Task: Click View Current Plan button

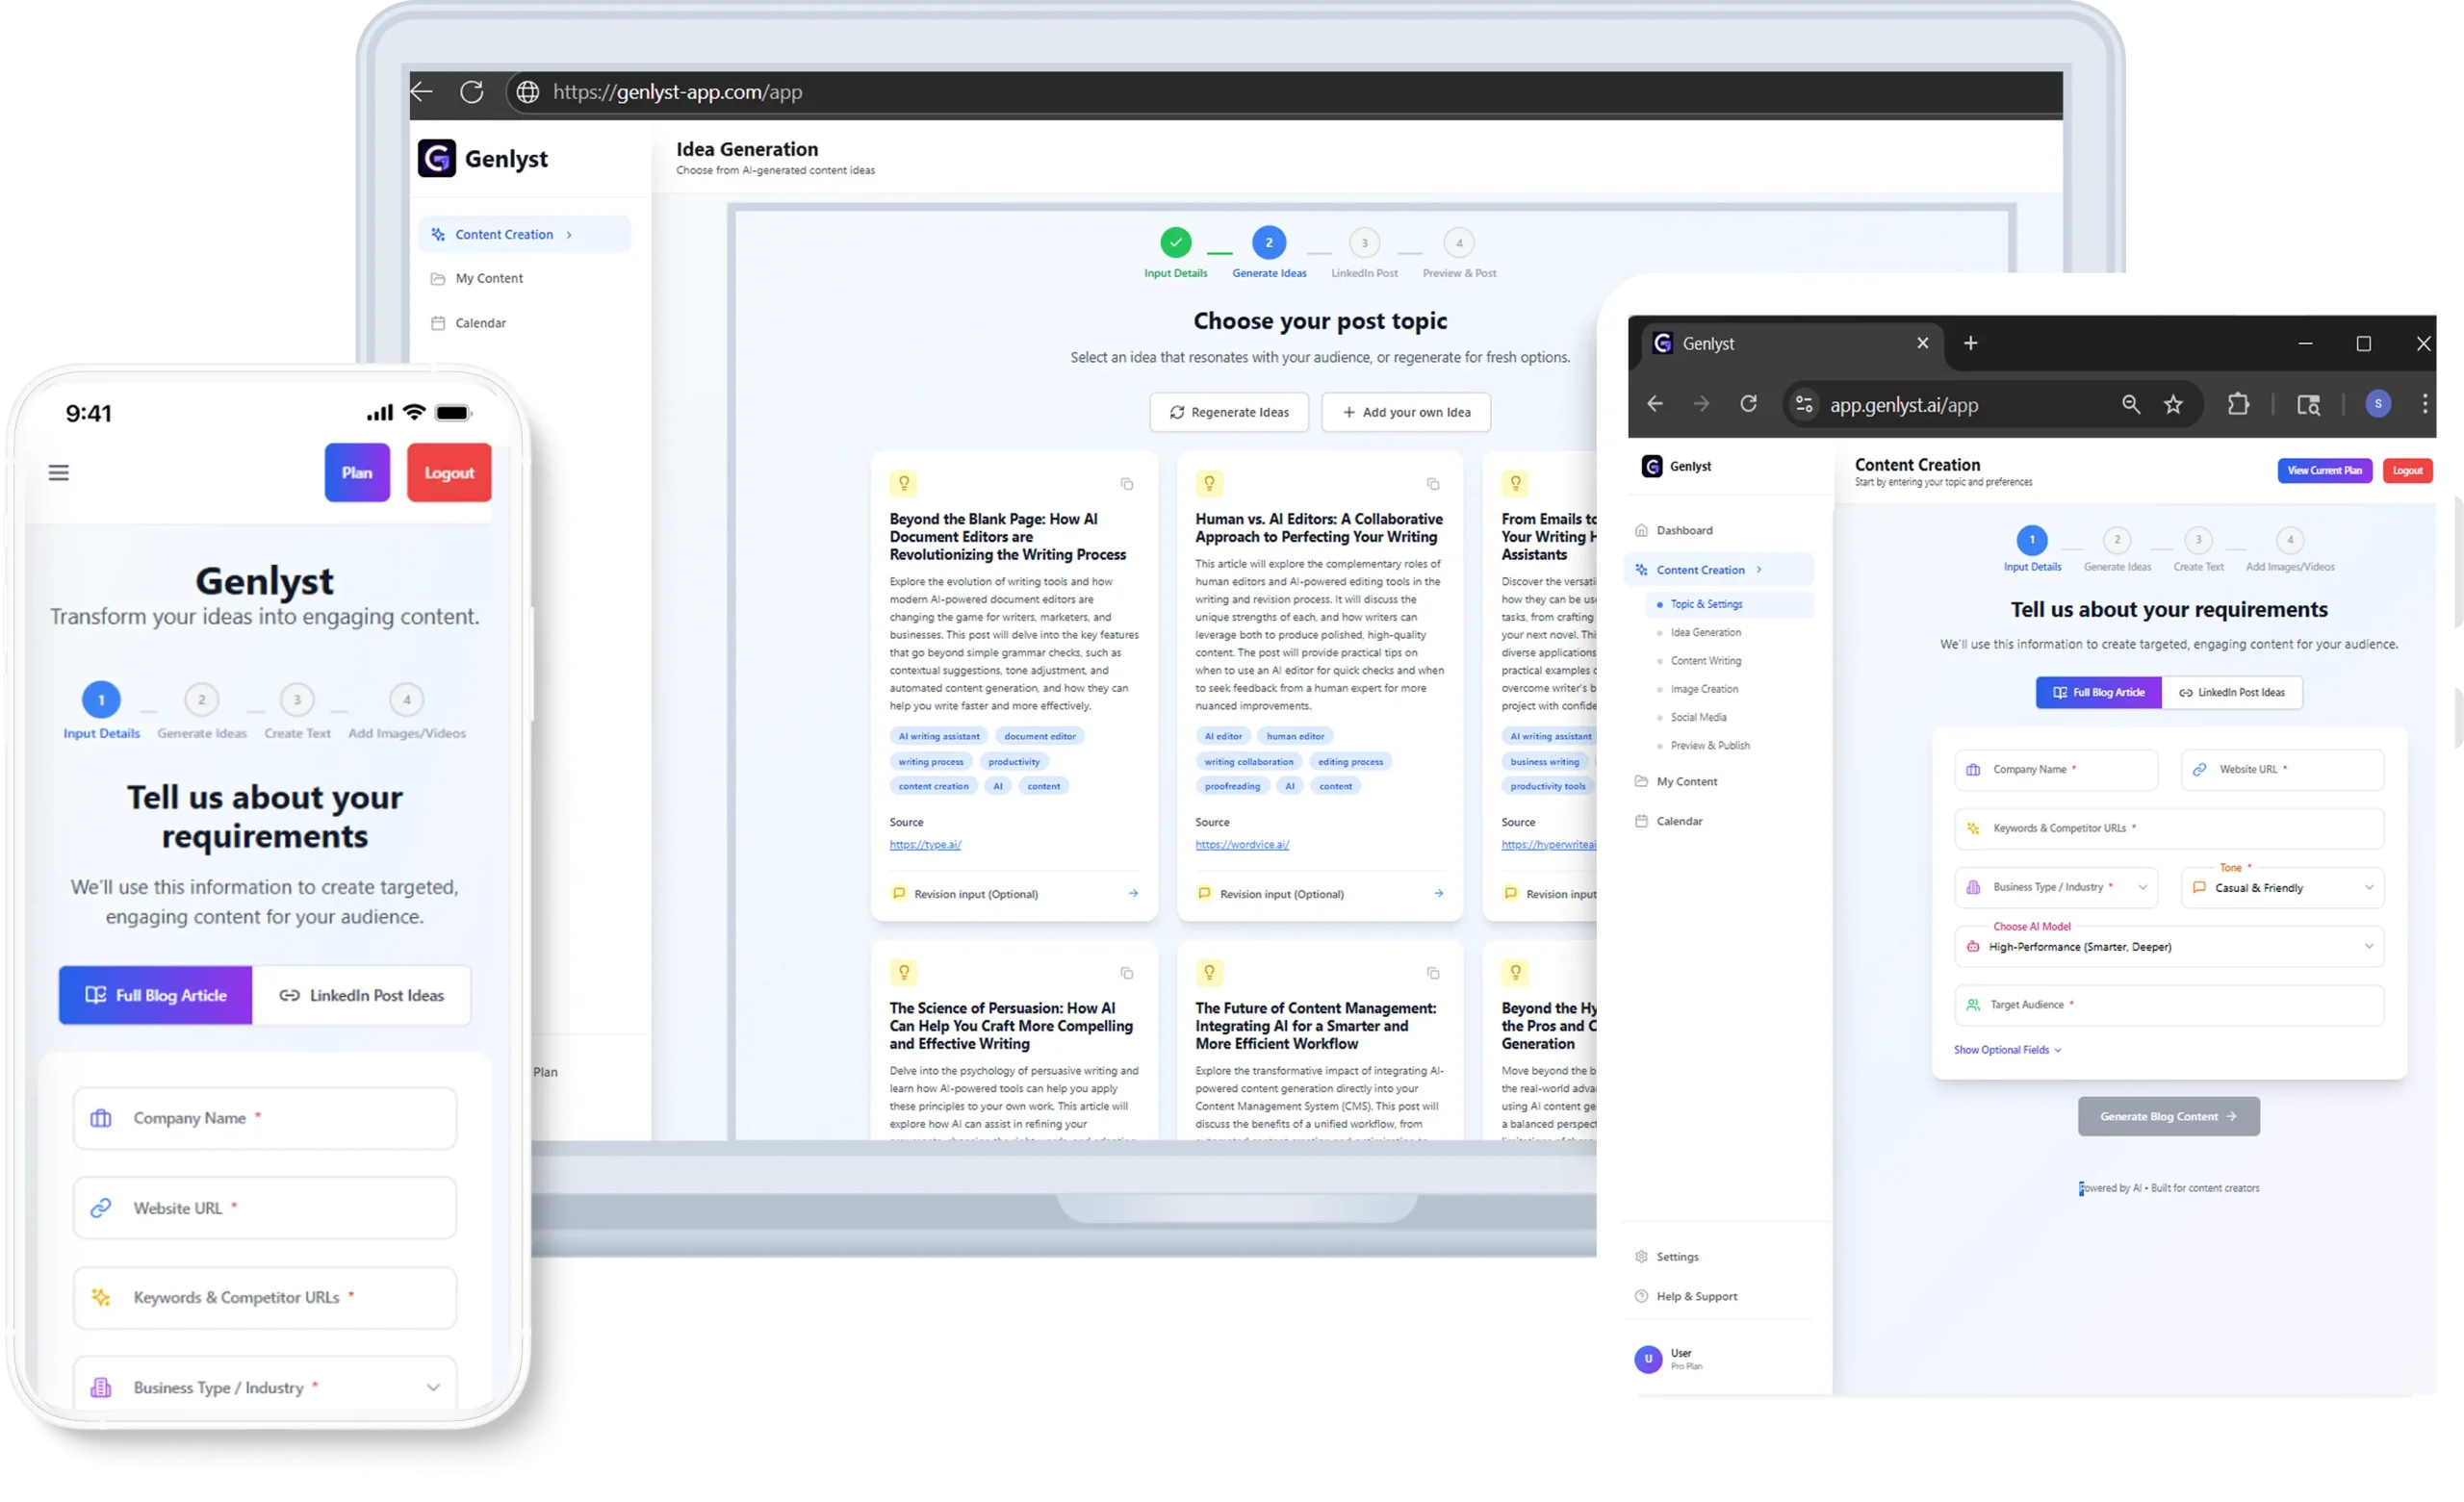Action: point(2325,470)
